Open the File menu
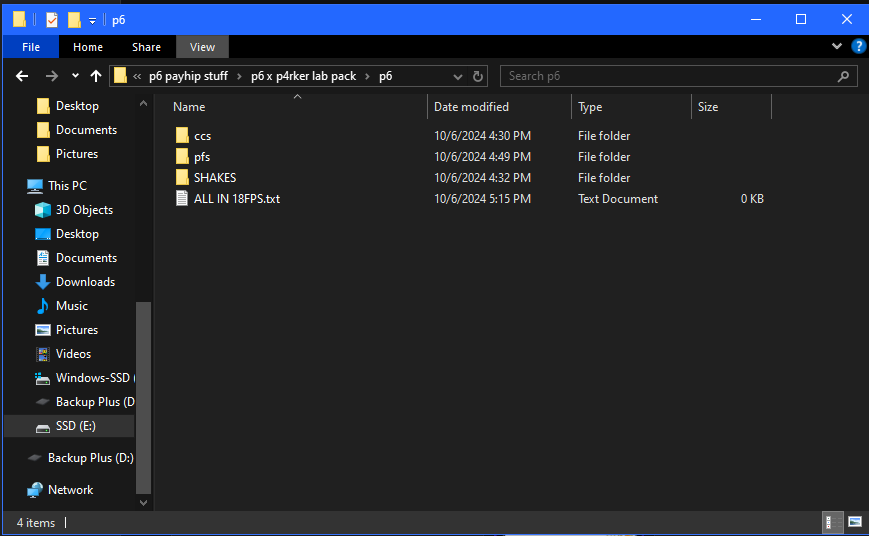The image size is (869, 536). 31,47
